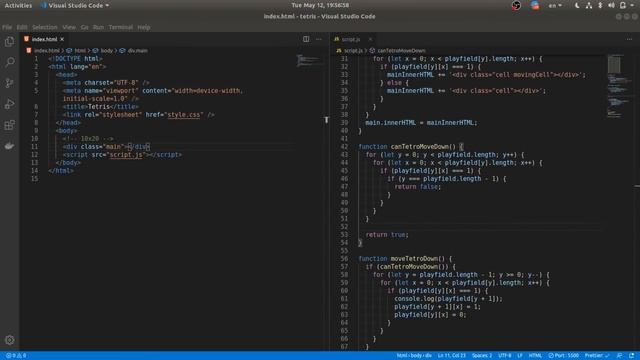The width and height of the screenshot is (640, 360).
Task: Change end of line via 'LF'
Action: point(520,356)
